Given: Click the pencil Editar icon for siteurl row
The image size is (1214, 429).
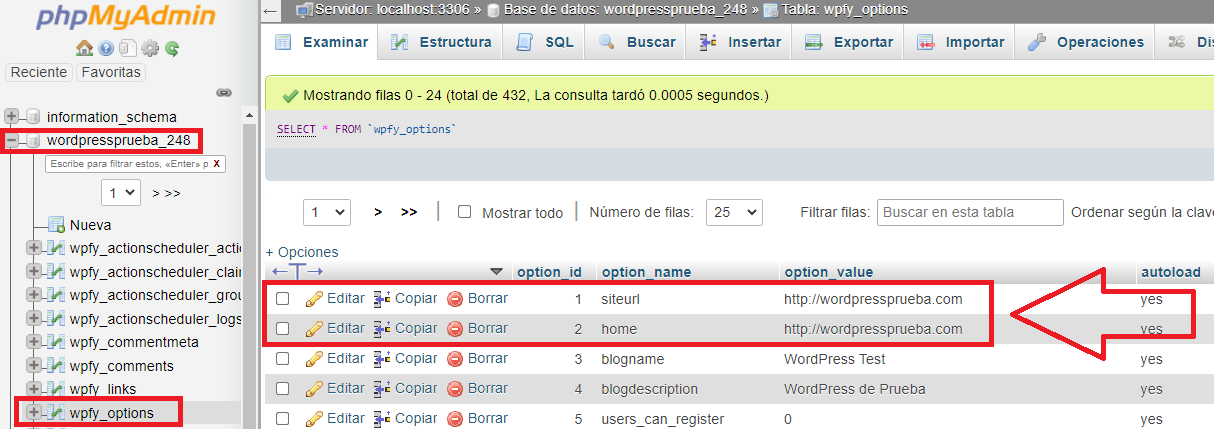Looking at the screenshot, I should pyautogui.click(x=314, y=298).
